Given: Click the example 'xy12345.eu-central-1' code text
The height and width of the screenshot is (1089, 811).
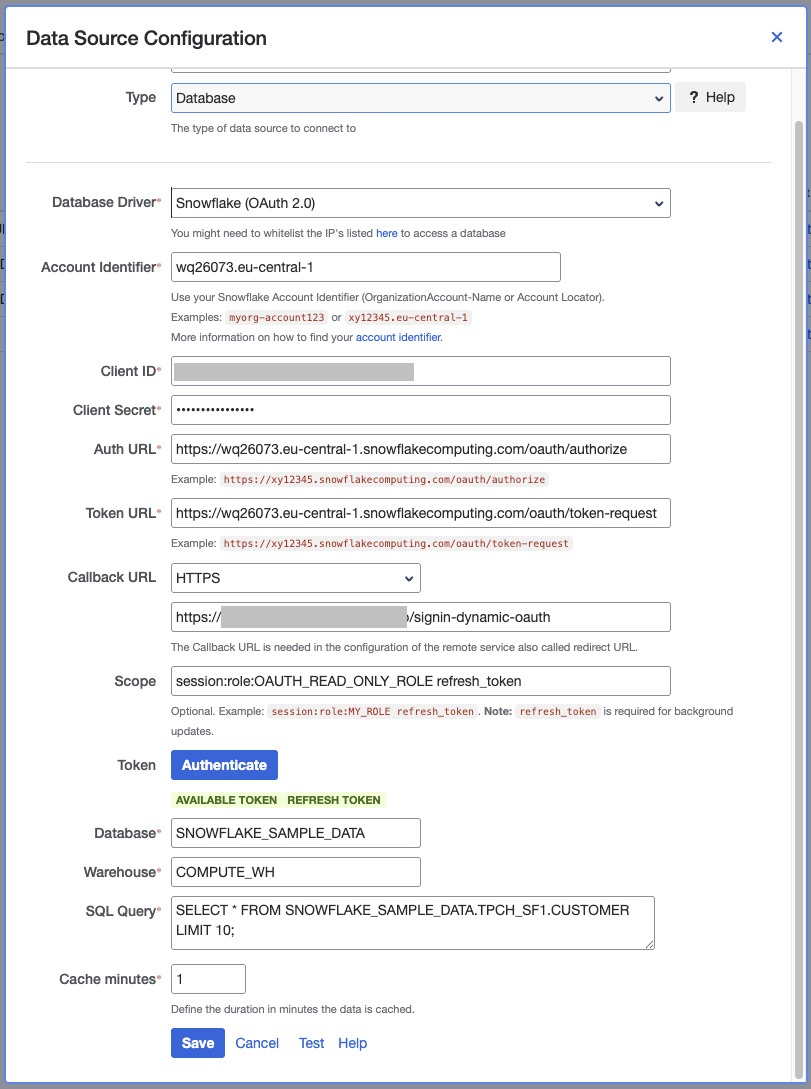Looking at the screenshot, I should coord(408,317).
